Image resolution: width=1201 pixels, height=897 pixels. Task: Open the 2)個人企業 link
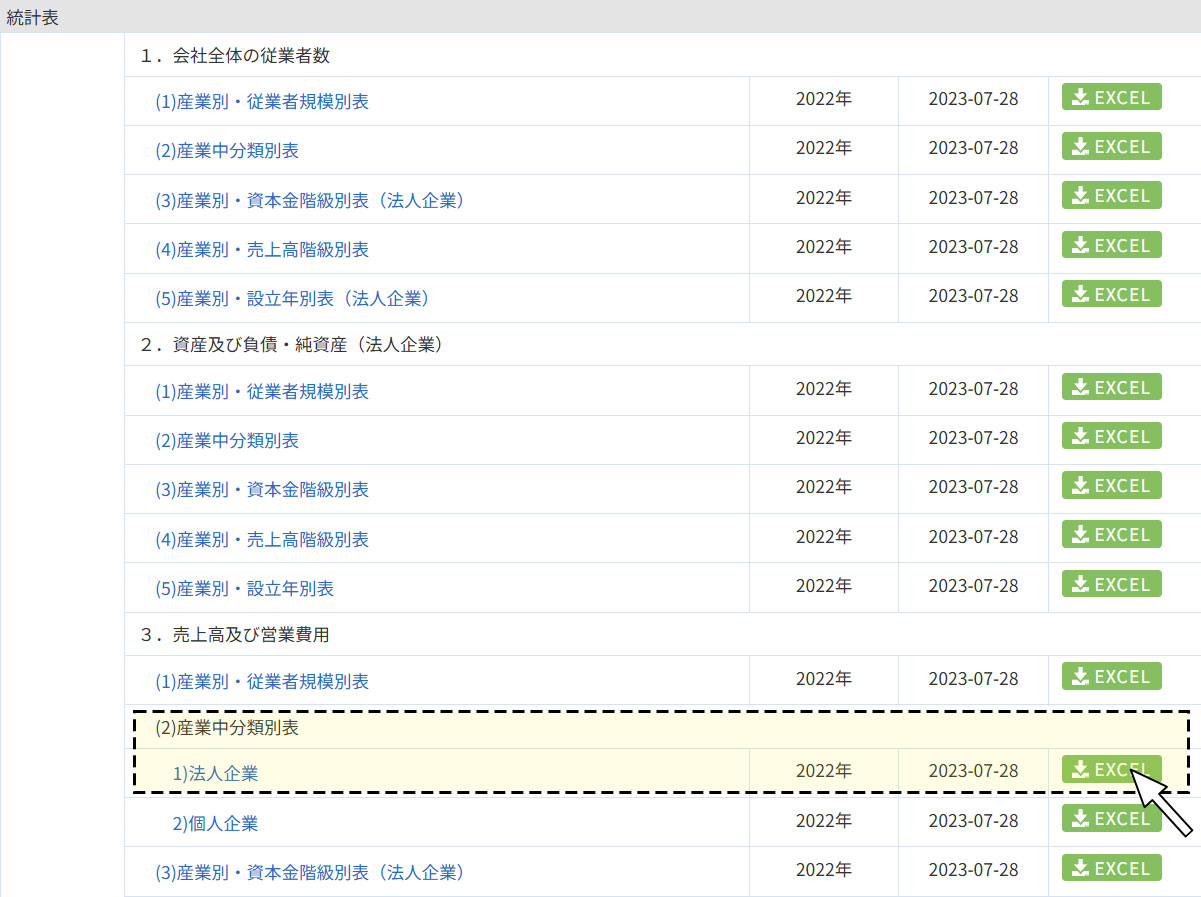216,824
